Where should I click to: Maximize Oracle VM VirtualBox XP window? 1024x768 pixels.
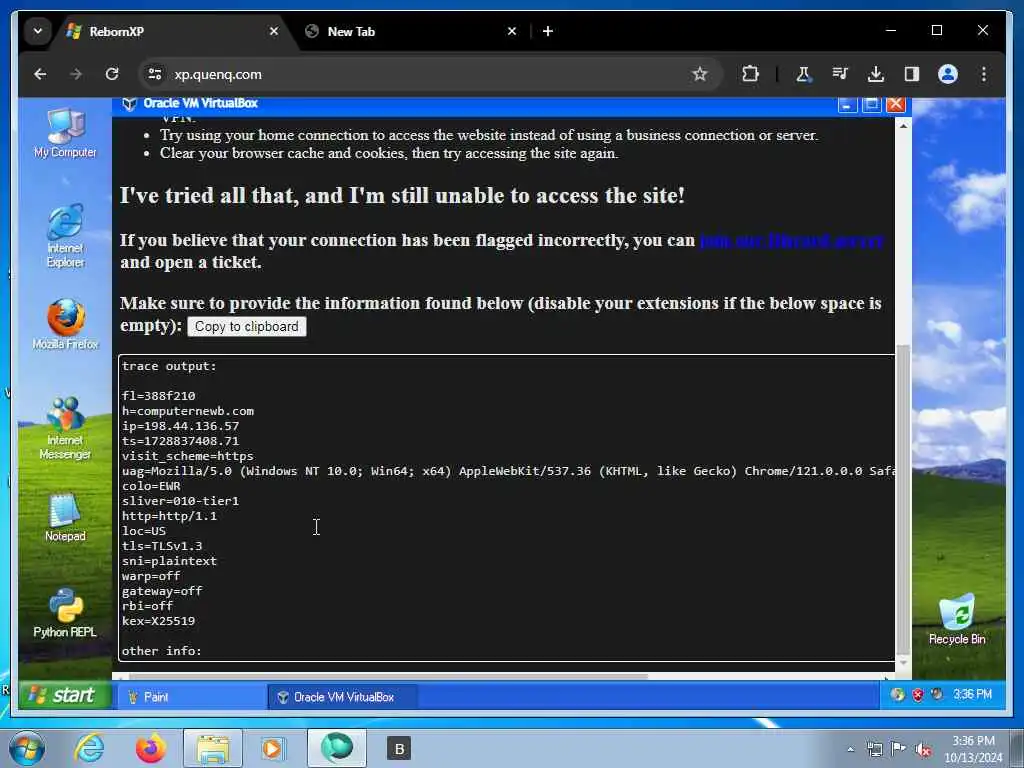871,104
